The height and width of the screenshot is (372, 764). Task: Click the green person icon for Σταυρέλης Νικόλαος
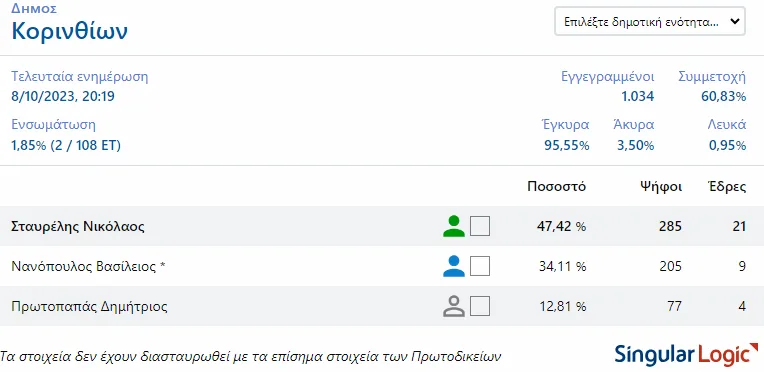454,226
